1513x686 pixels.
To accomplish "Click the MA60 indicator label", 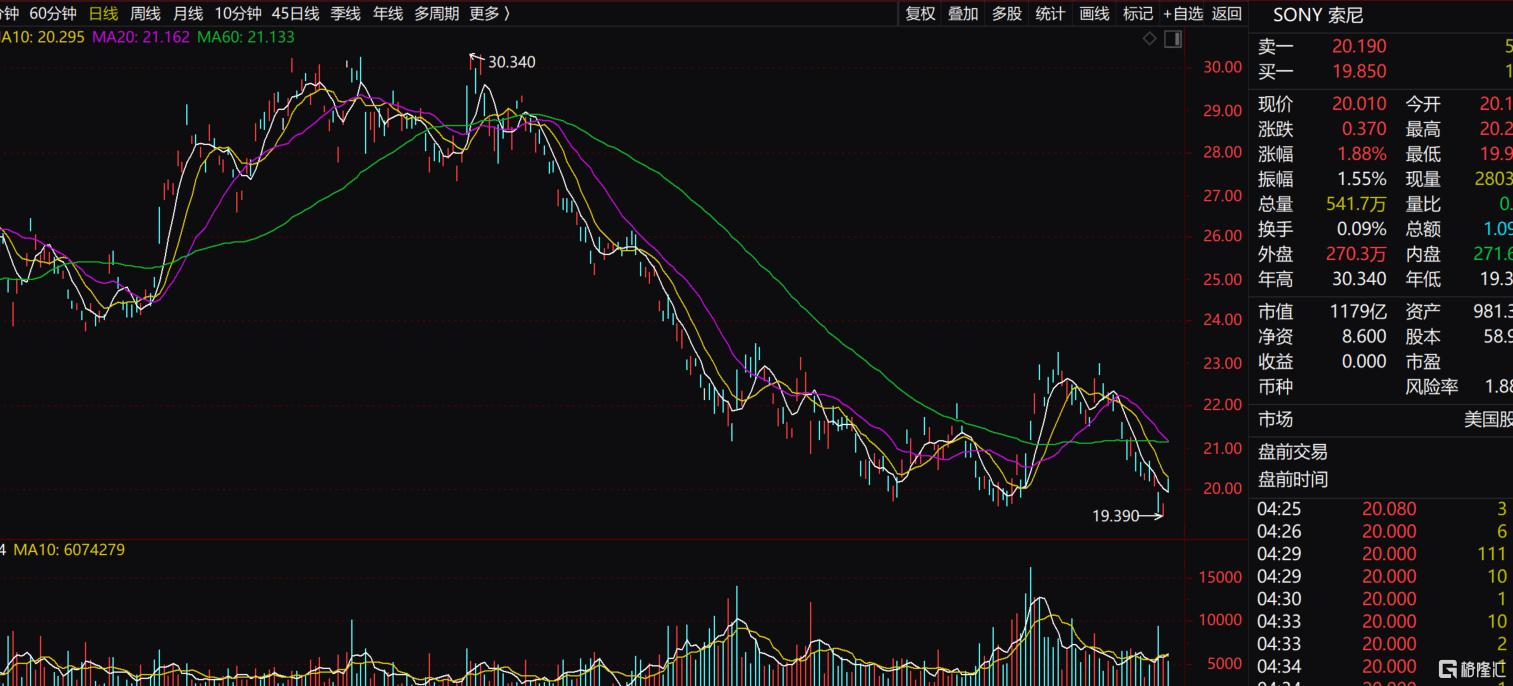I will tap(246, 37).
